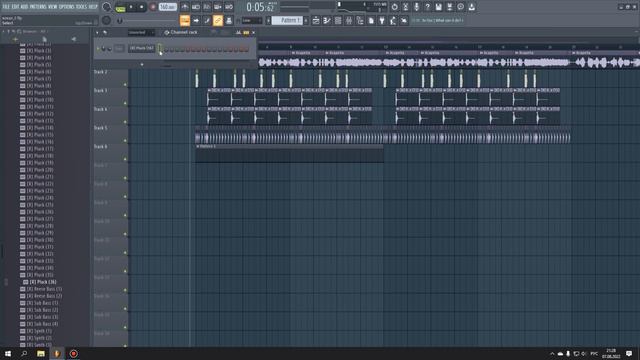
Task: Adjust the master volume knob
Action: click(x=107, y=7)
